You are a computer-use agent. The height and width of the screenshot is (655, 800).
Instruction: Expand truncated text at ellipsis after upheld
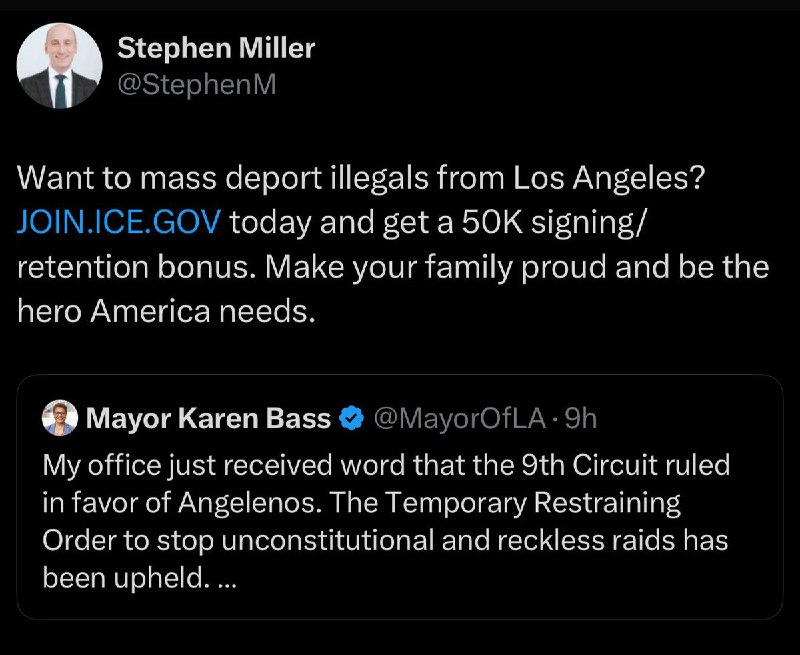point(227,580)
